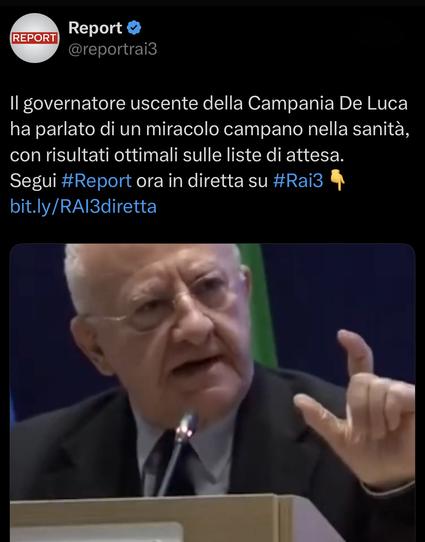Click the tweet line starting 'Il governatore uscente'

pos(209,103)
